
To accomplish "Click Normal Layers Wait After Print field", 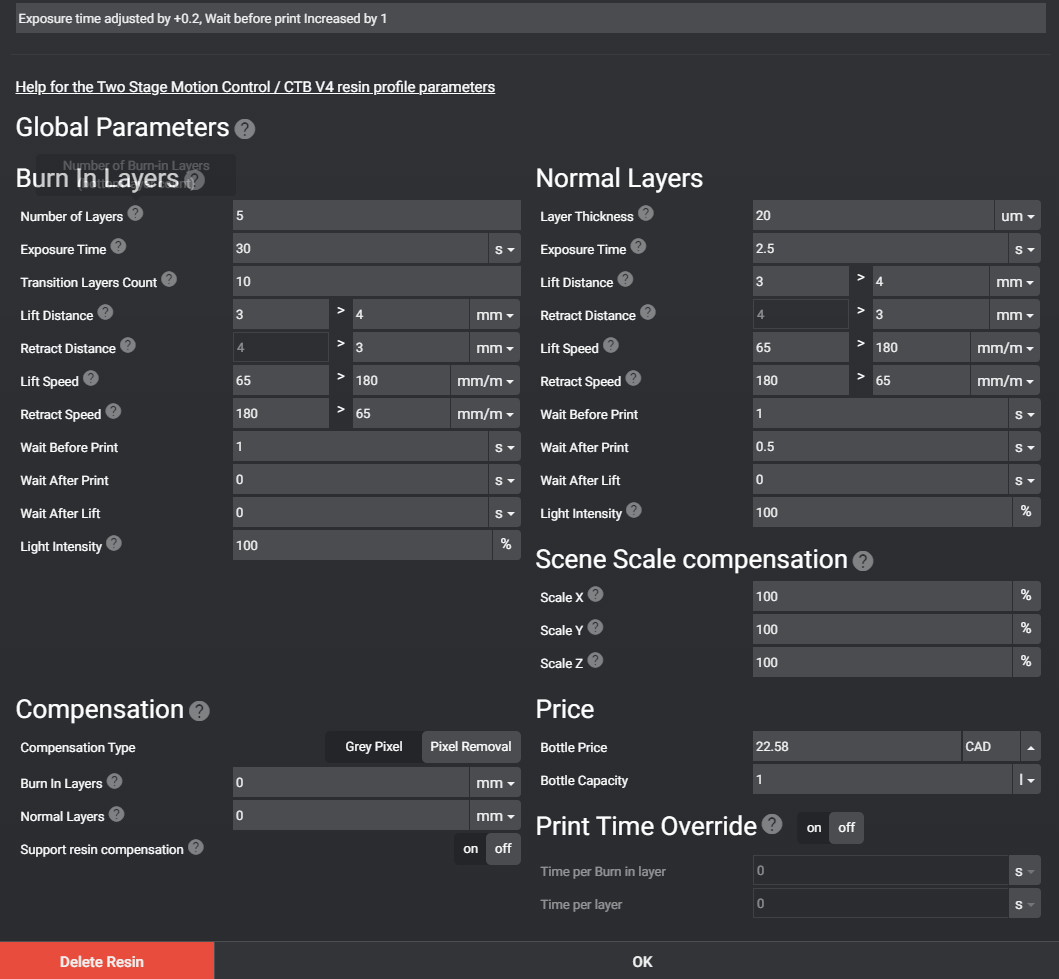I will tap(880, 448).
